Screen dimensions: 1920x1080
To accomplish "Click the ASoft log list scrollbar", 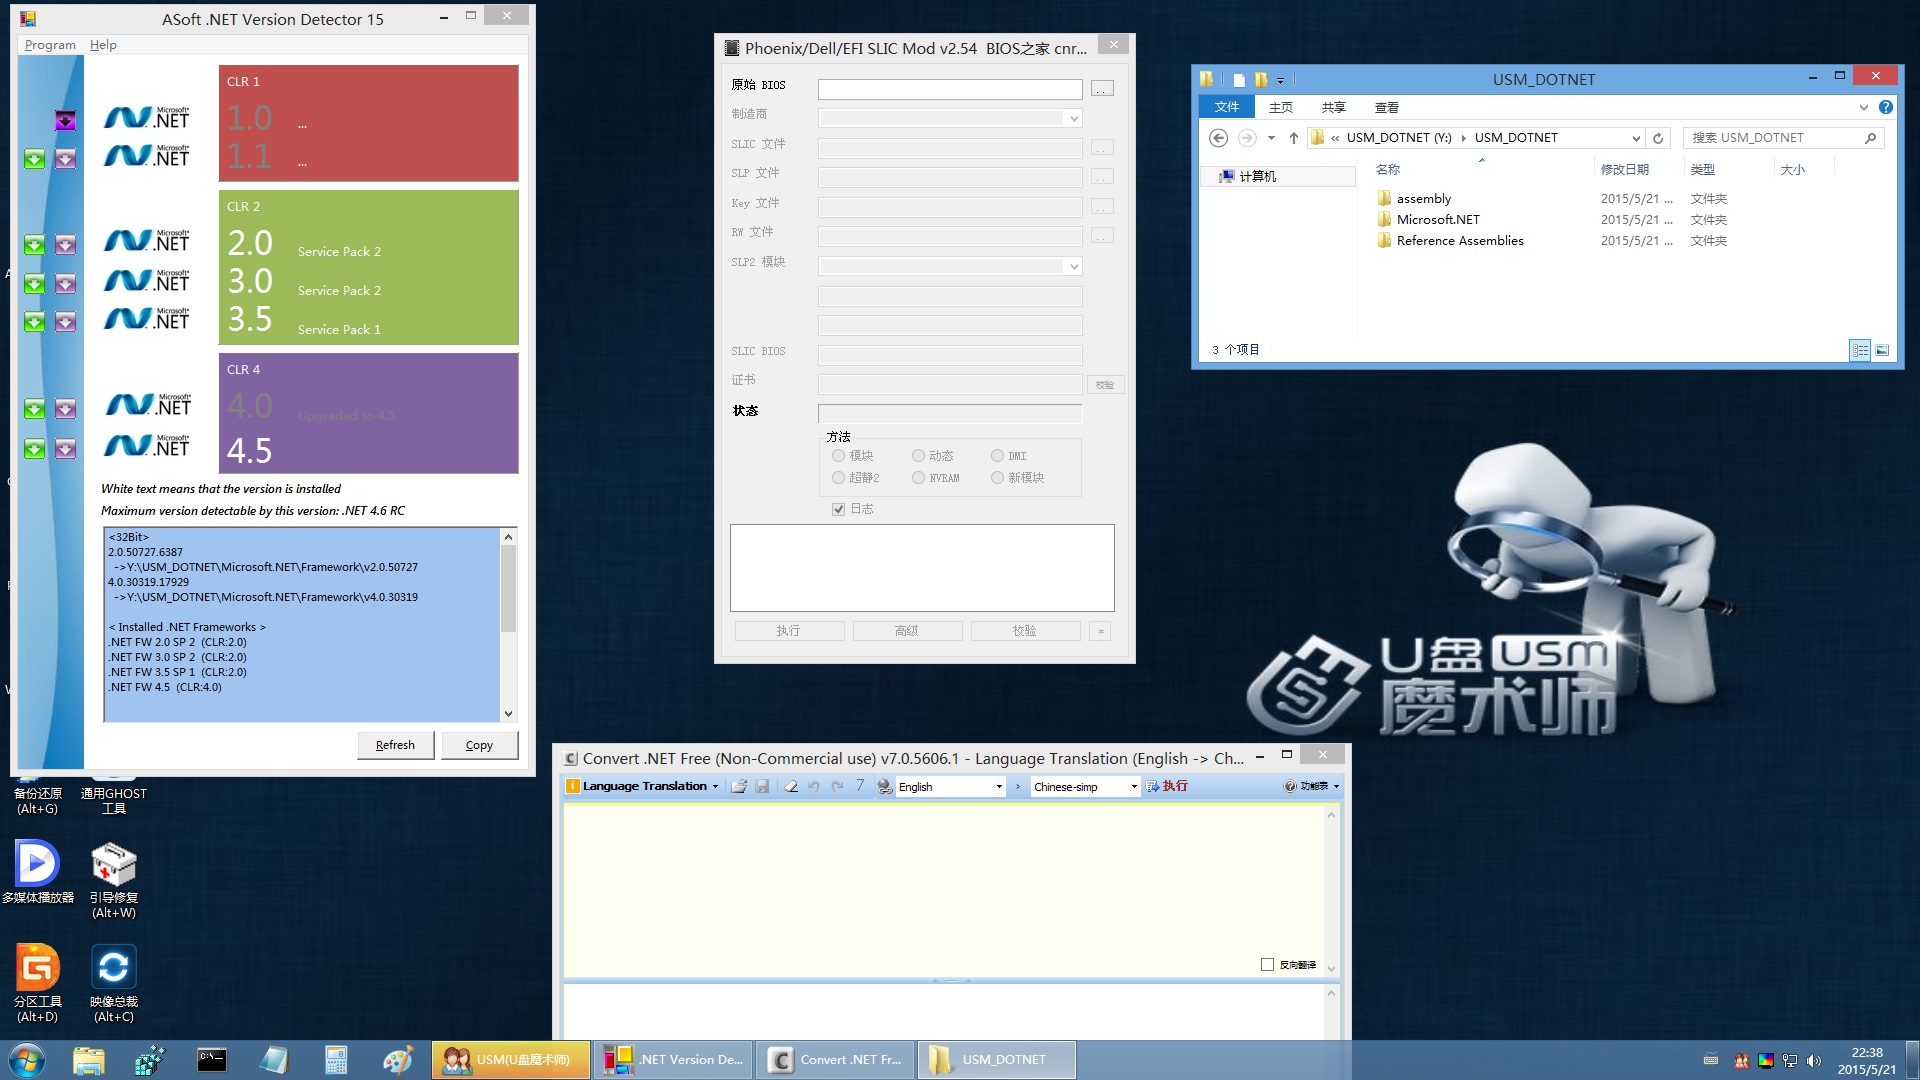I will [x=508, y=624].
